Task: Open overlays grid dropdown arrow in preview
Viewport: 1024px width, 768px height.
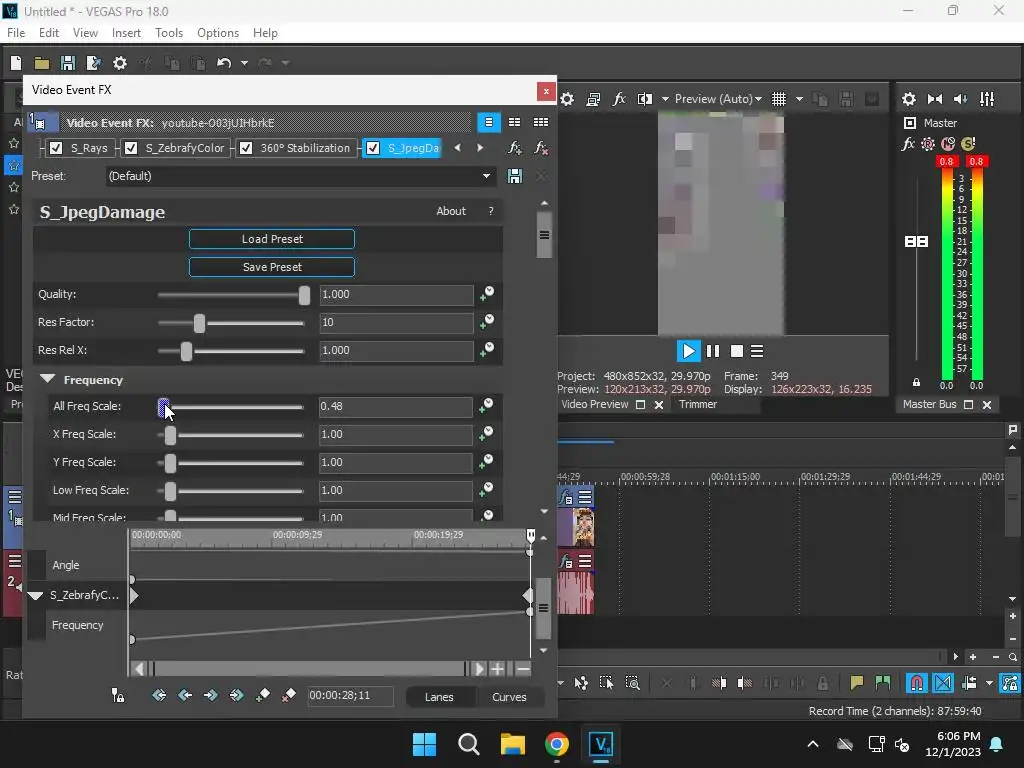Action: pos(799,99)
